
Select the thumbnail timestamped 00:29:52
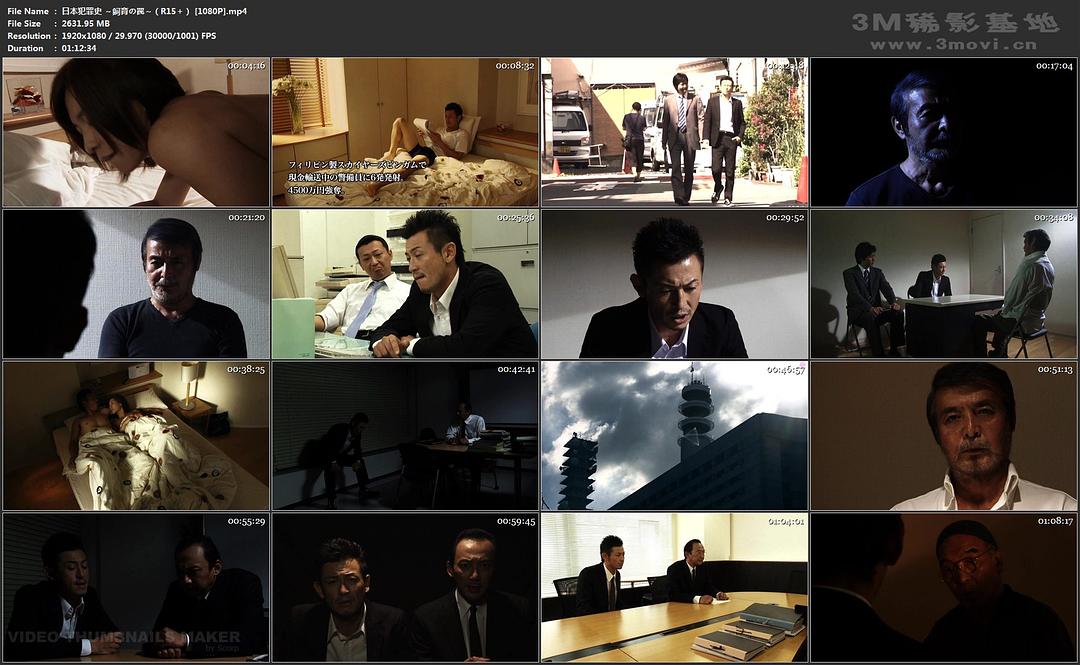(x=674, y=284)
